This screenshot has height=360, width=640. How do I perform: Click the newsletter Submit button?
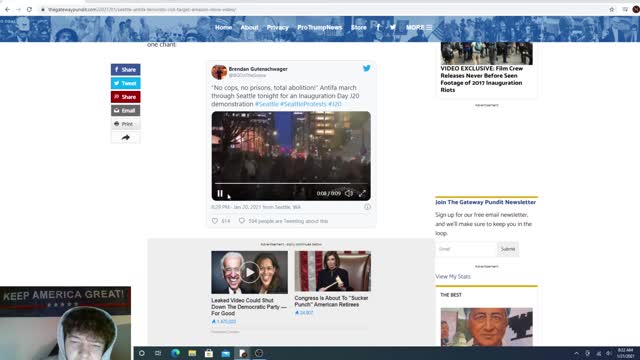click(508, 249)
